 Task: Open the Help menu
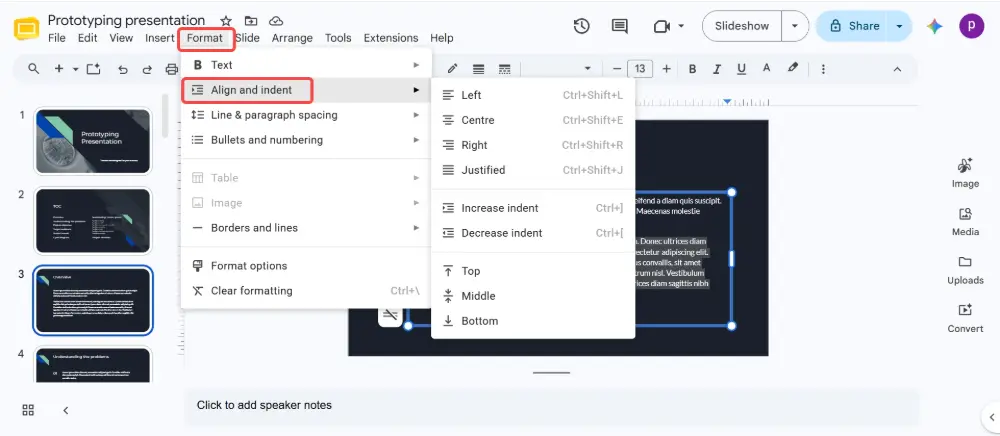point(441,38)
